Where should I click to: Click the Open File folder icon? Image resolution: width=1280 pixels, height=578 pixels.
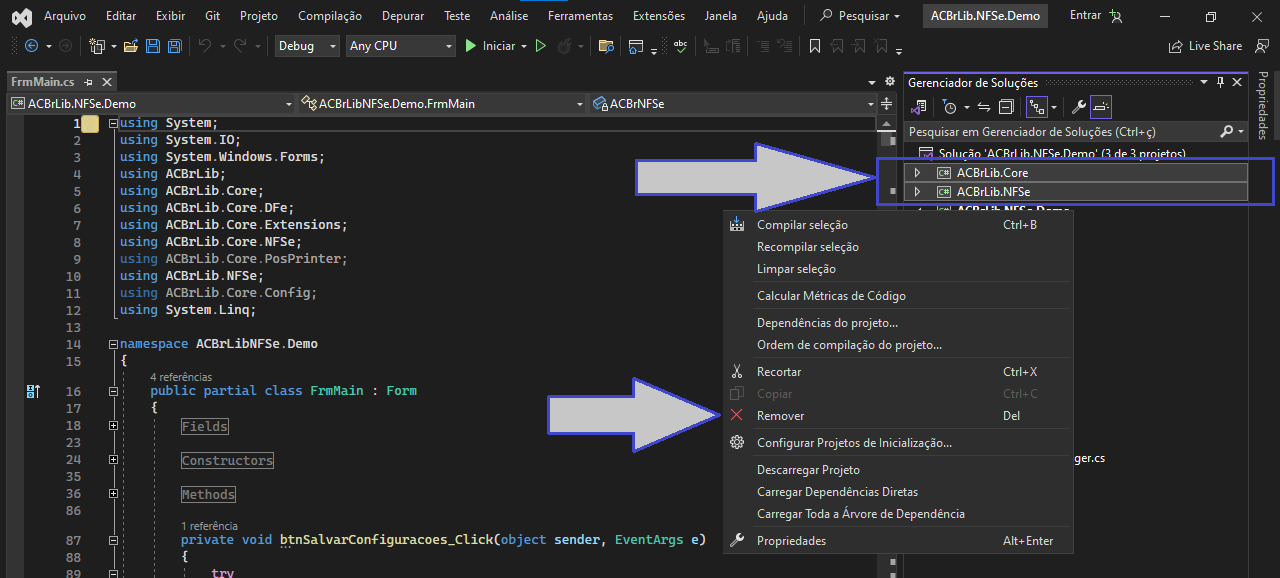(x=131, y=46)
